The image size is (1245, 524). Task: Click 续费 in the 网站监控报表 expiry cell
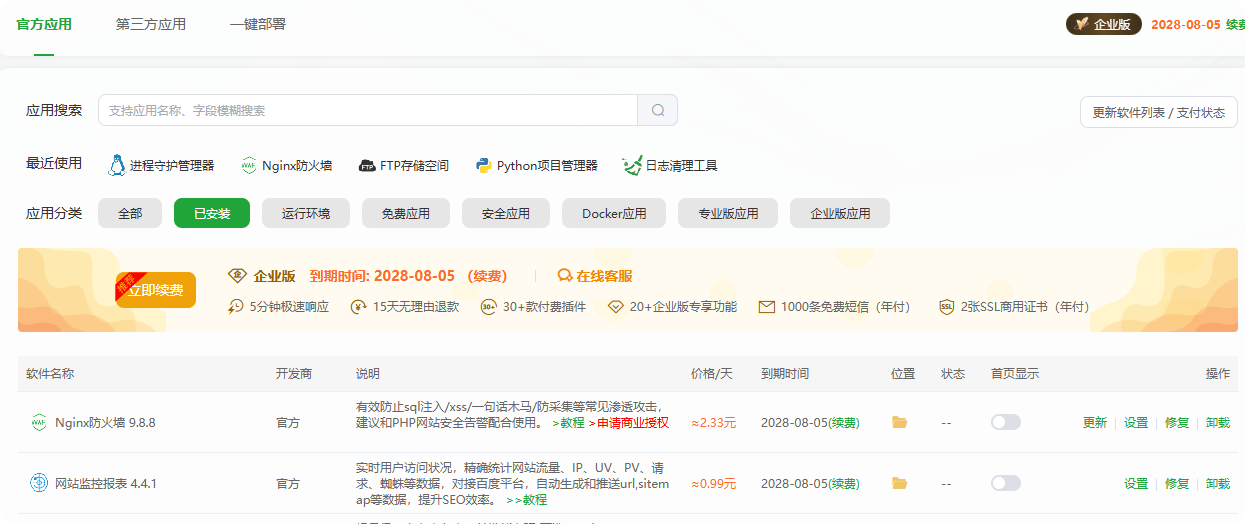coord(844,483)
